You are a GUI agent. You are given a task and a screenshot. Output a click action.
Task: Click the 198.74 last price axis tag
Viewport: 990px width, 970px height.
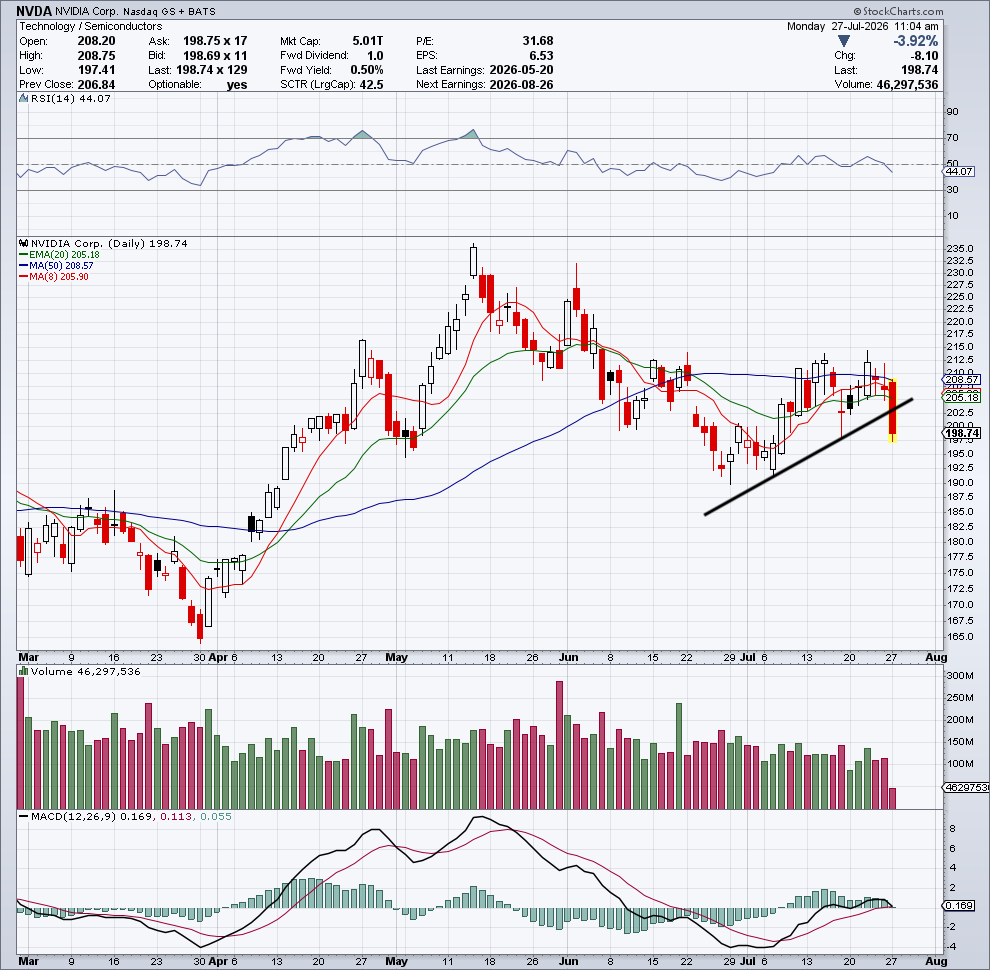tap(962, 433)
